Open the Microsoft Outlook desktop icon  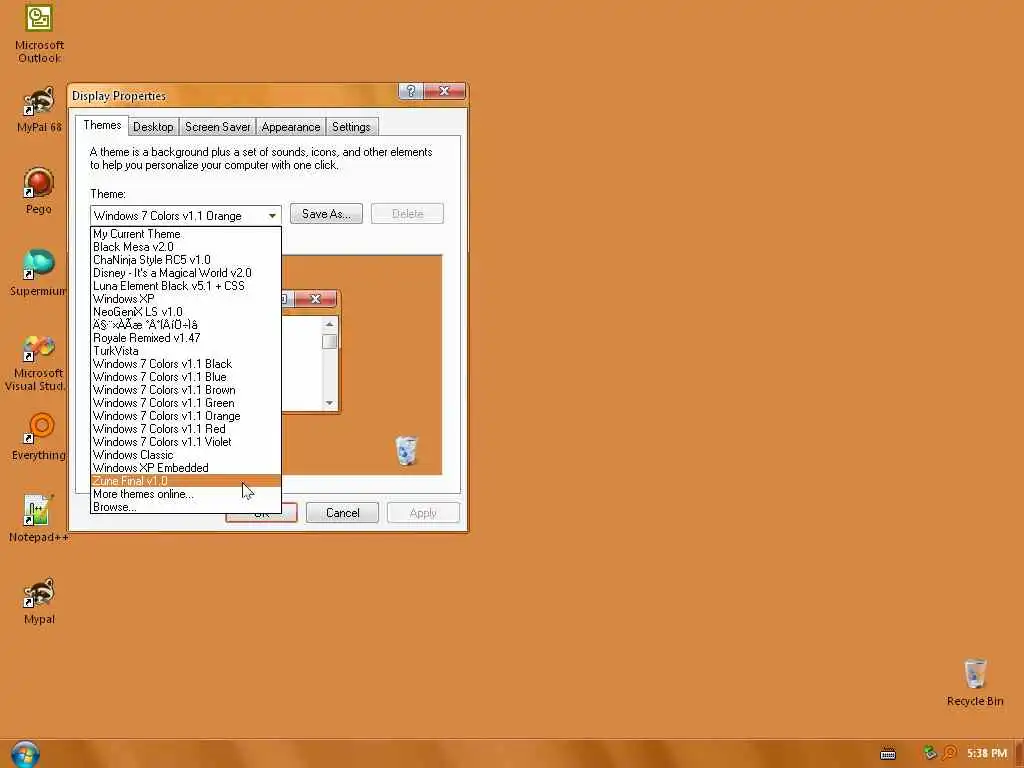(39, 34)
